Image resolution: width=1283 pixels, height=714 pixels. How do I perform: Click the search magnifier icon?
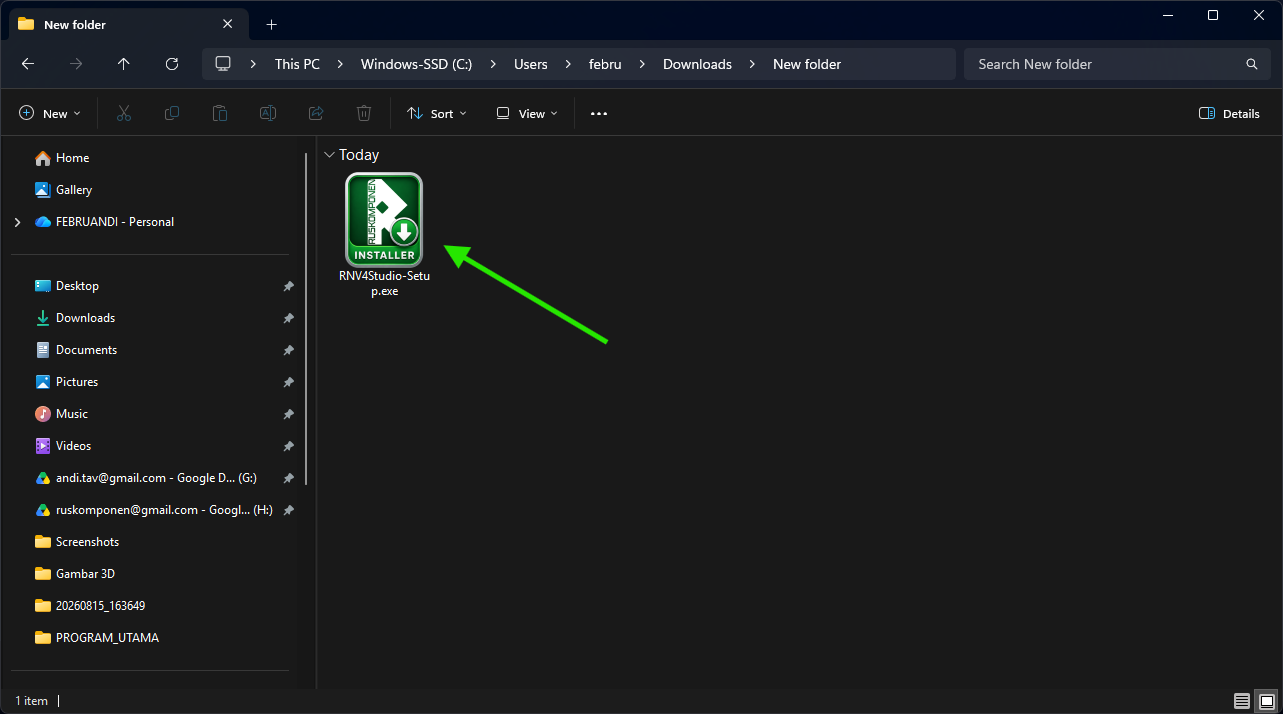click(x=1251, y=64)
